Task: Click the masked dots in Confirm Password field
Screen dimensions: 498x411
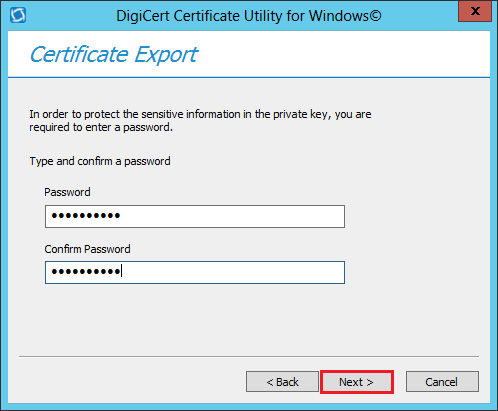Action: (x=86, y=272)
